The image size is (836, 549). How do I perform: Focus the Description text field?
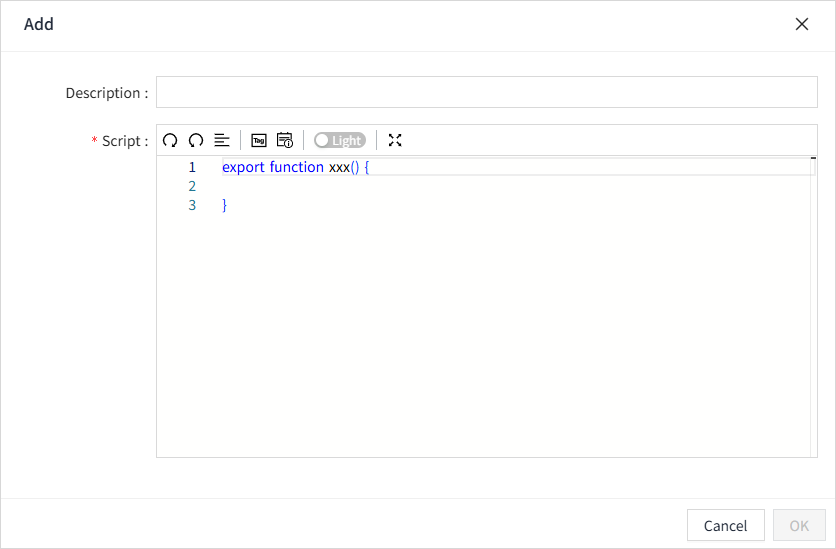[486, 92]
